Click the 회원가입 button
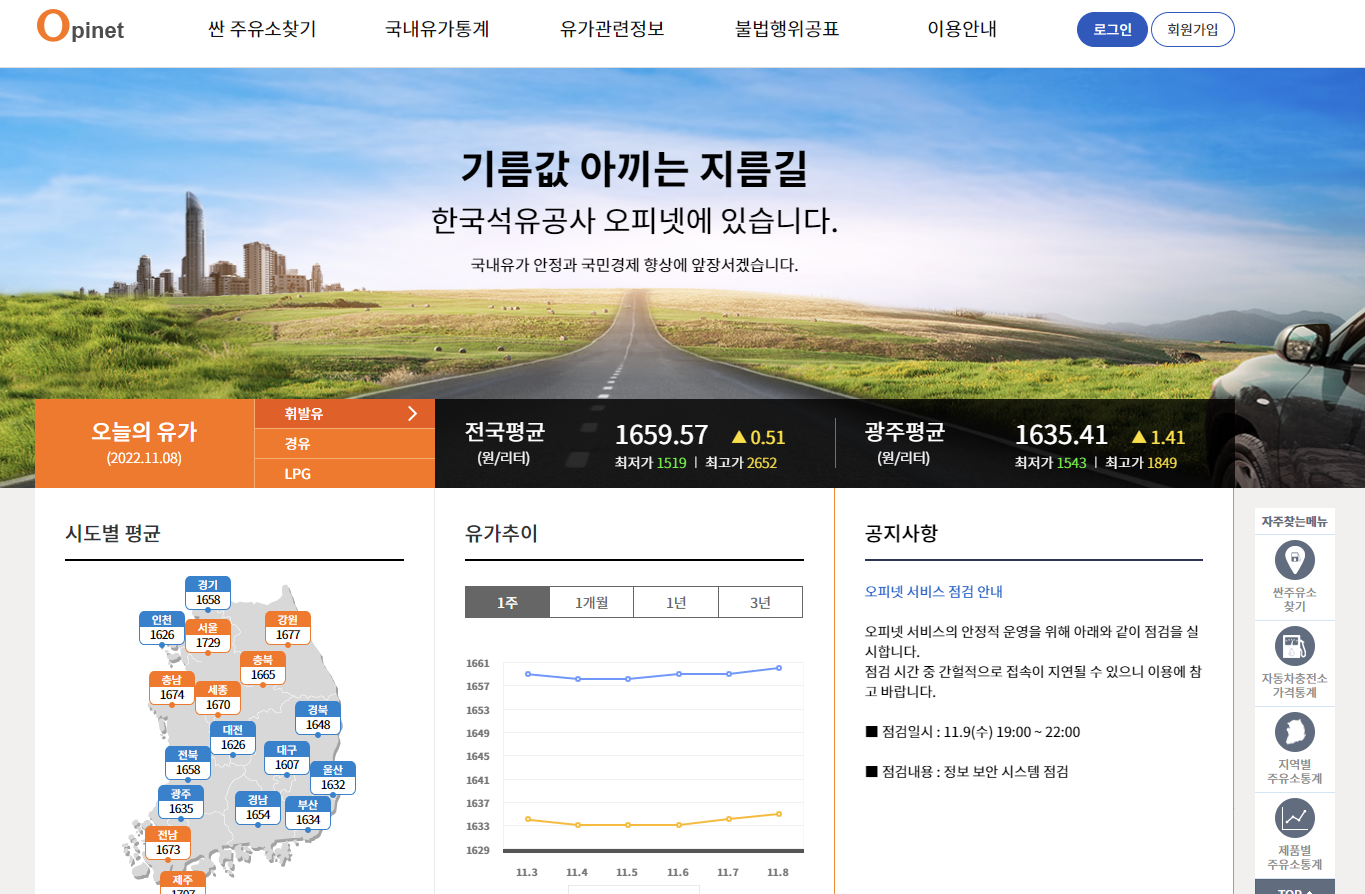Viewport: 1365px width, 894px height. 1193,30
